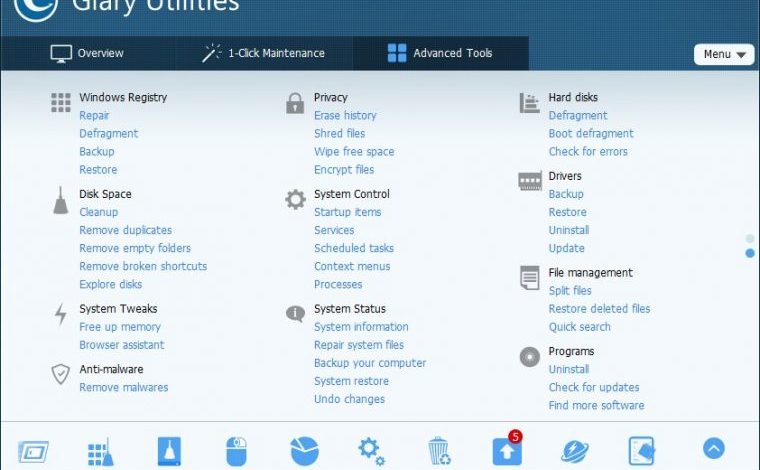This screenshot has height=470, width=760.
Task: Launch the pie chart disk analyzer dock icon
Action: pos(305,451)
